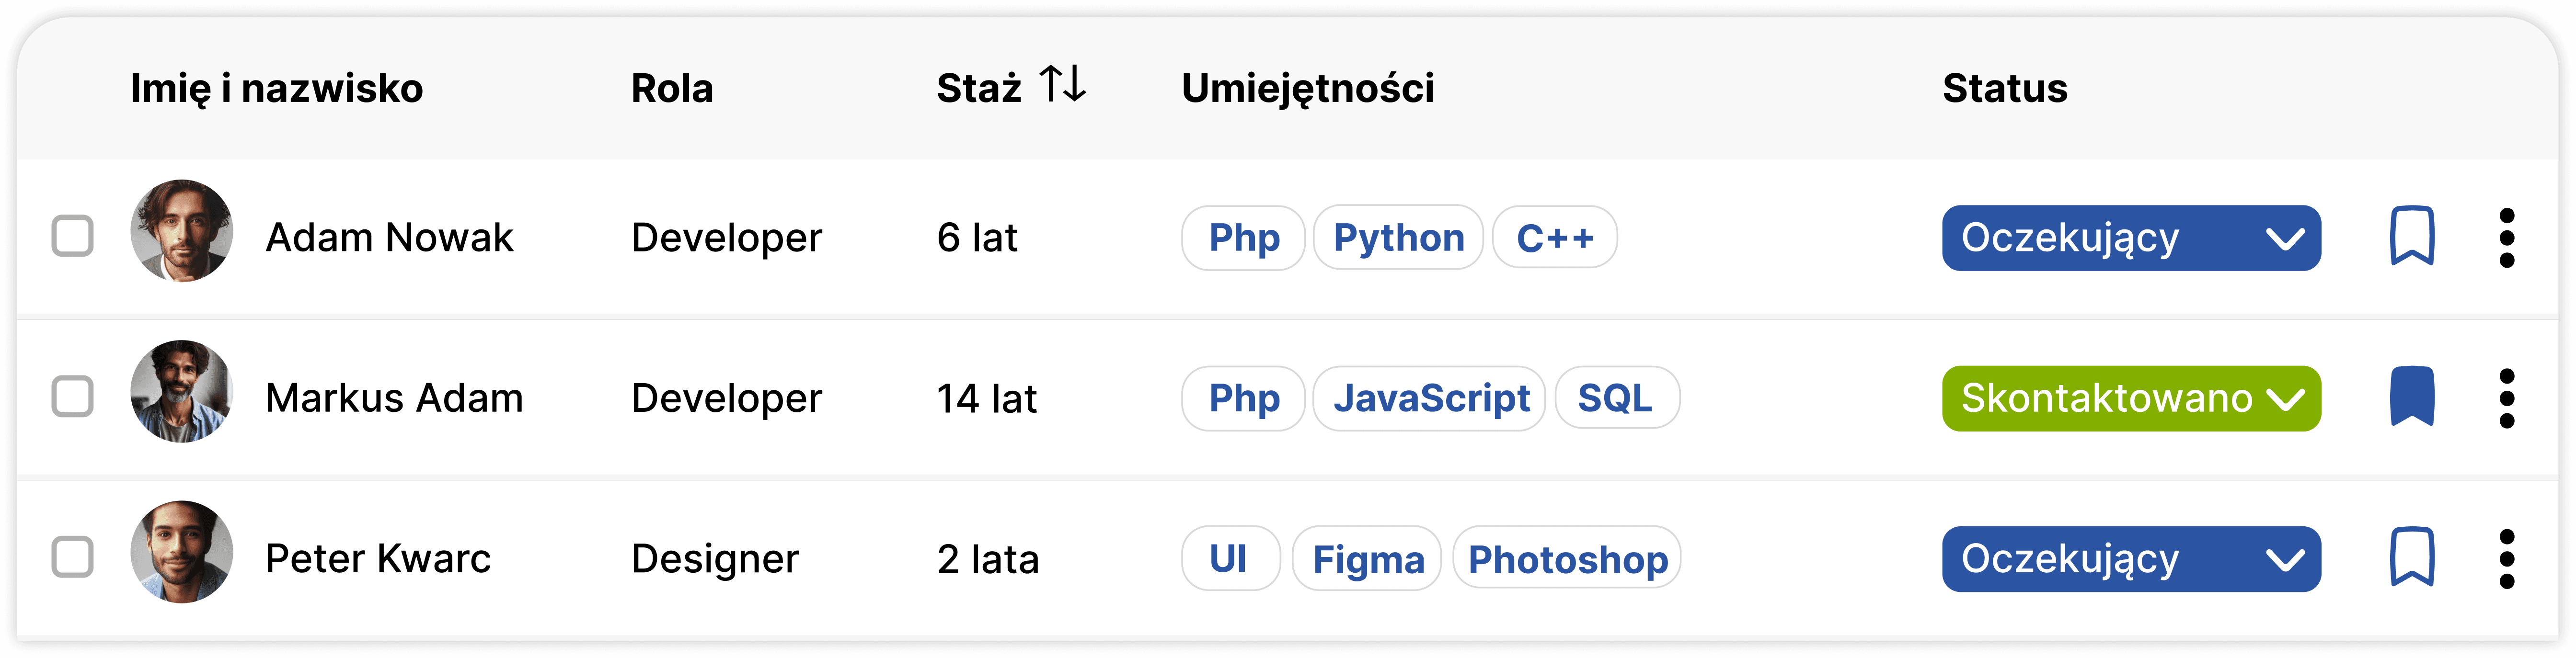Screen dimensions: 2576x658
Task: Sort table by Staż arrows icon
Action: coord(1062,85)
